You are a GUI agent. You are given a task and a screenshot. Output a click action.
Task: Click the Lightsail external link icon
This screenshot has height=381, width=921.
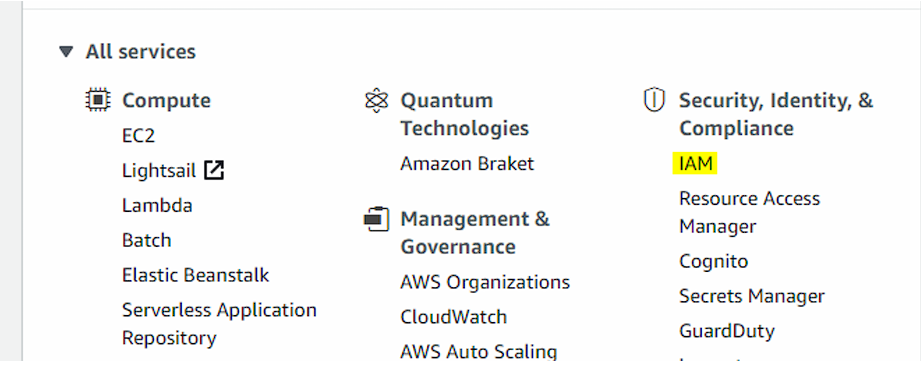pyautogui.click(x=214, y=171)
